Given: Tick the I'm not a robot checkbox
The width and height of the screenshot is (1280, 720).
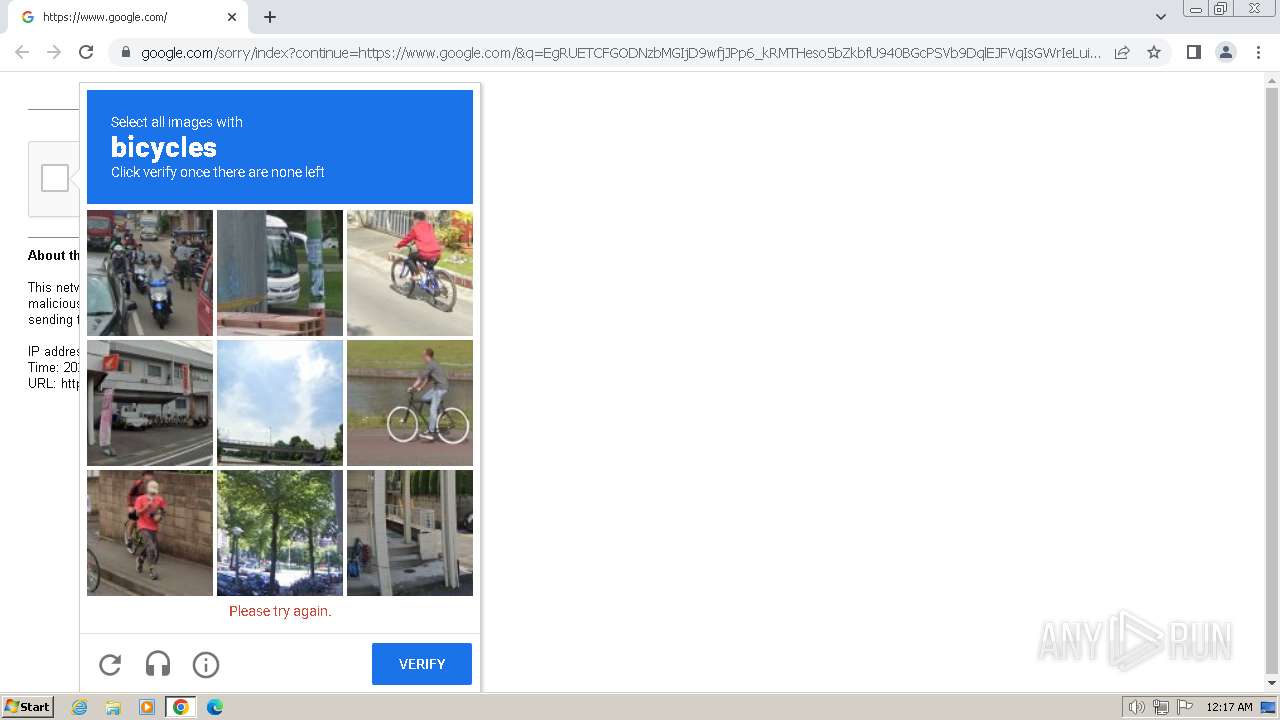Looking at the screenshot, I should coord(55,178).
